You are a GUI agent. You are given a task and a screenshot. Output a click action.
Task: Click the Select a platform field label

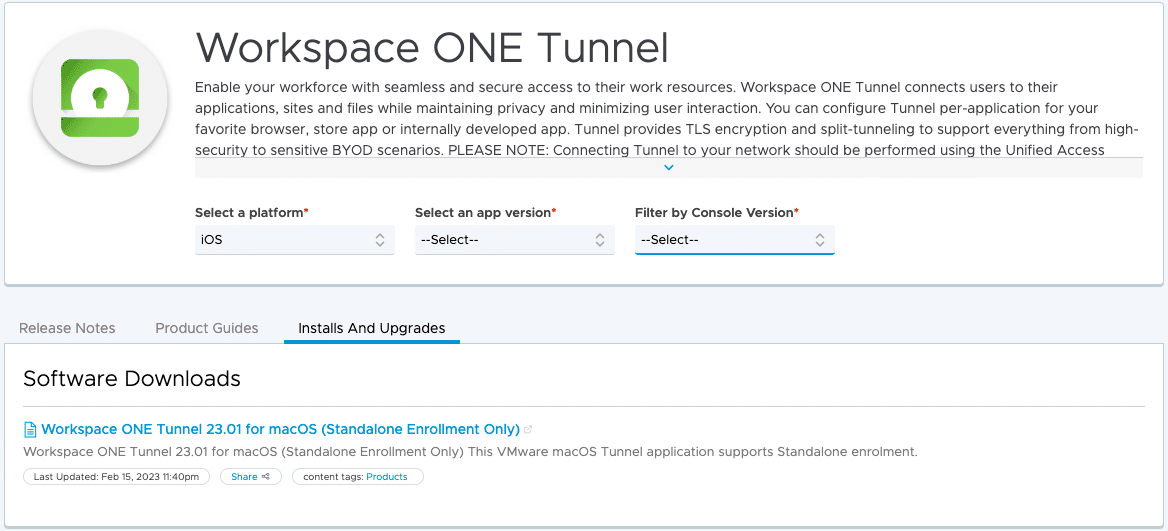point(250,213)
